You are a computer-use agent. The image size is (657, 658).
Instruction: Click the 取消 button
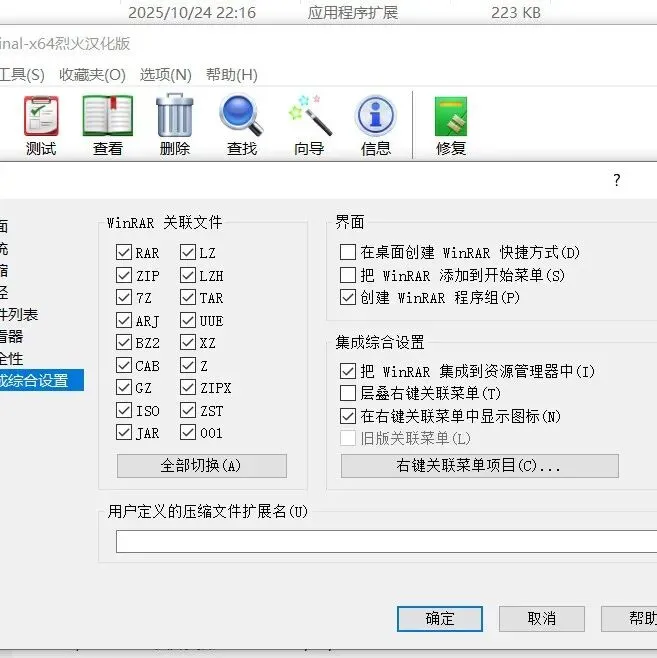(542, 619)
